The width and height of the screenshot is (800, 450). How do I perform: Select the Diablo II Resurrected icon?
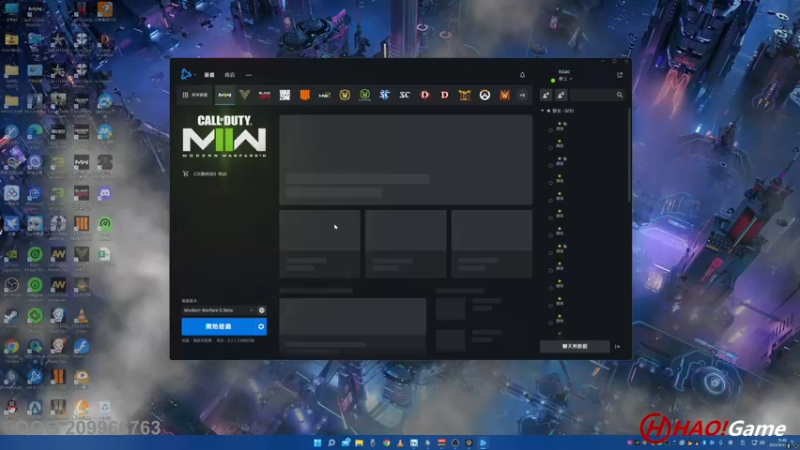click(464, 95)
